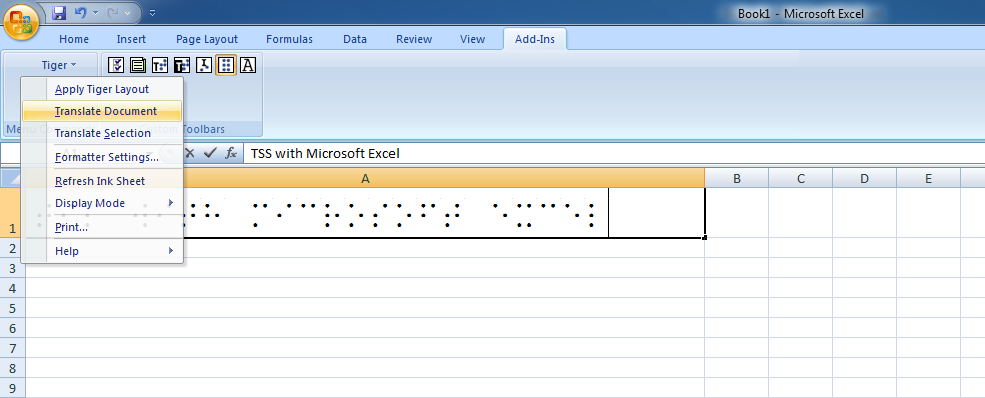Click the green lined document toolbar icon
The image size is (985, 398).
point(138,65)
